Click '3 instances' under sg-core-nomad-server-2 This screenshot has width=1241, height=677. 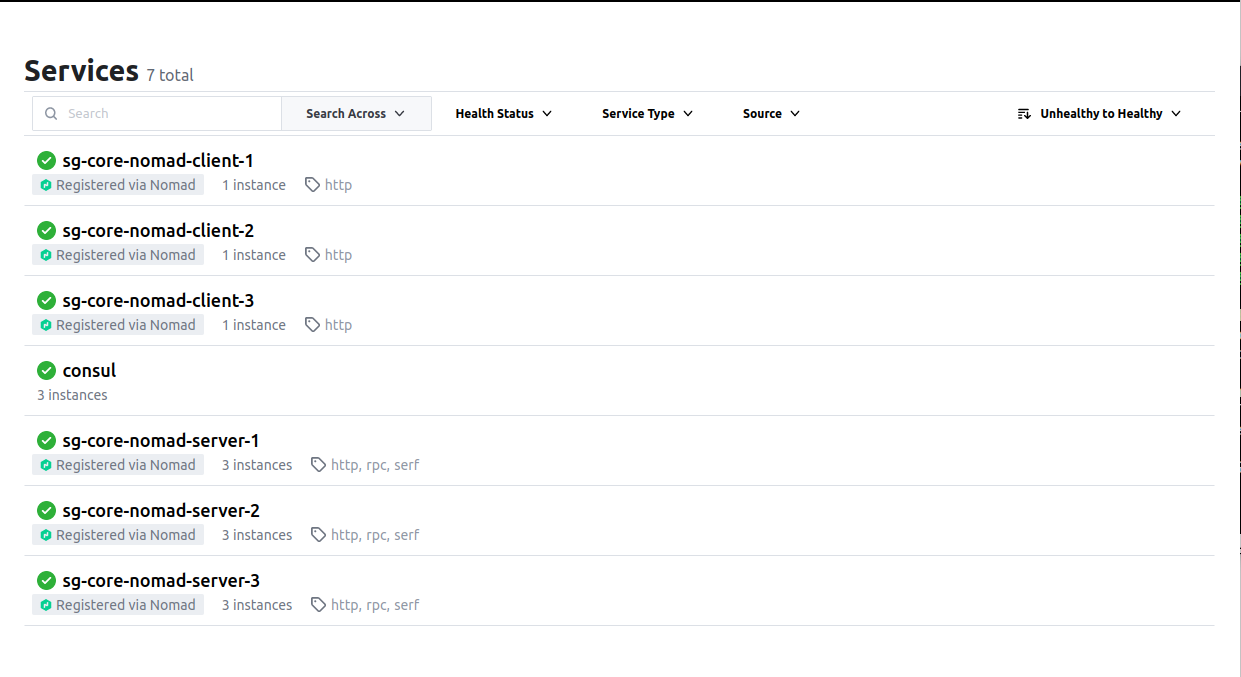(257, 535)
